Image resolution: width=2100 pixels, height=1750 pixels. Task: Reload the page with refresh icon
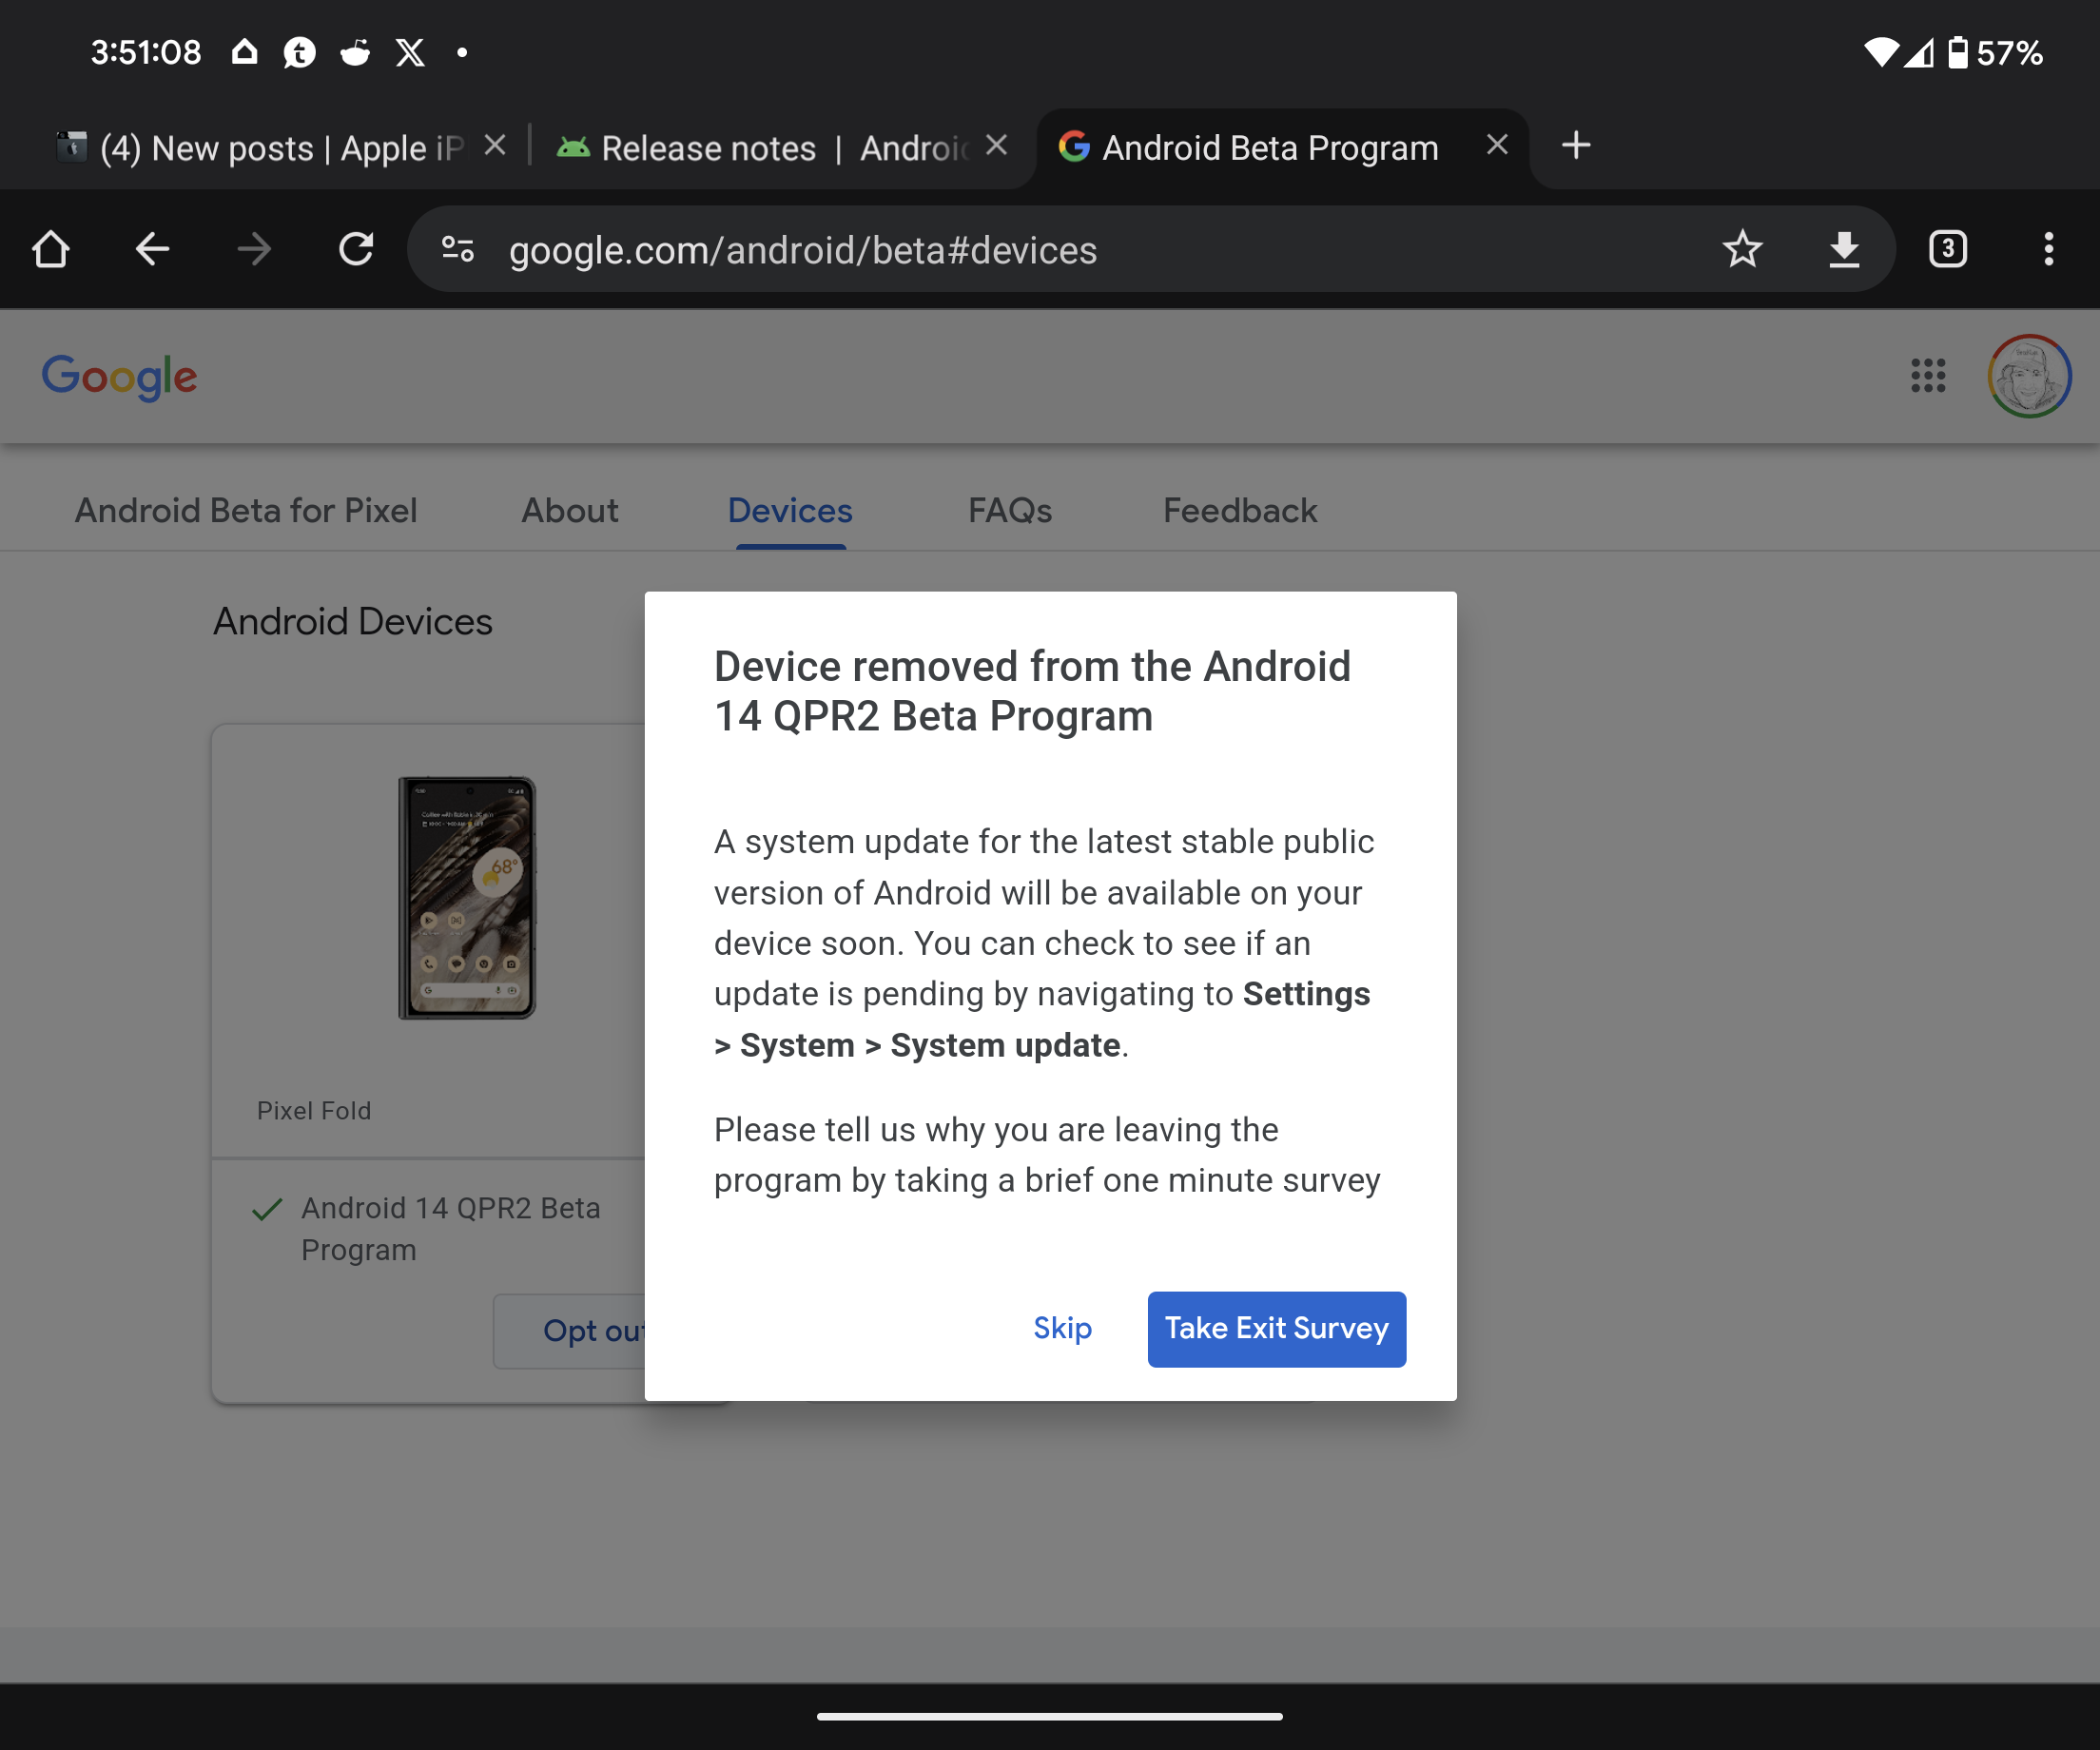point(356,249)
